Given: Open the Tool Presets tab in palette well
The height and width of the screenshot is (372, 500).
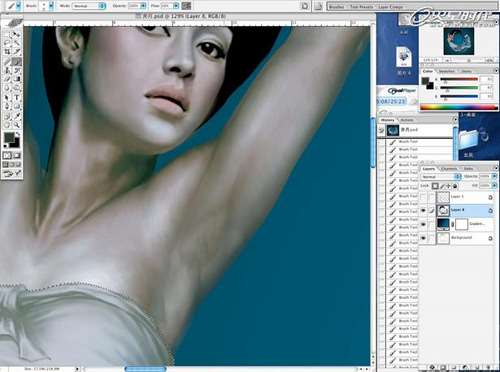Looking at the screenshot, I should tap(361, 6).
